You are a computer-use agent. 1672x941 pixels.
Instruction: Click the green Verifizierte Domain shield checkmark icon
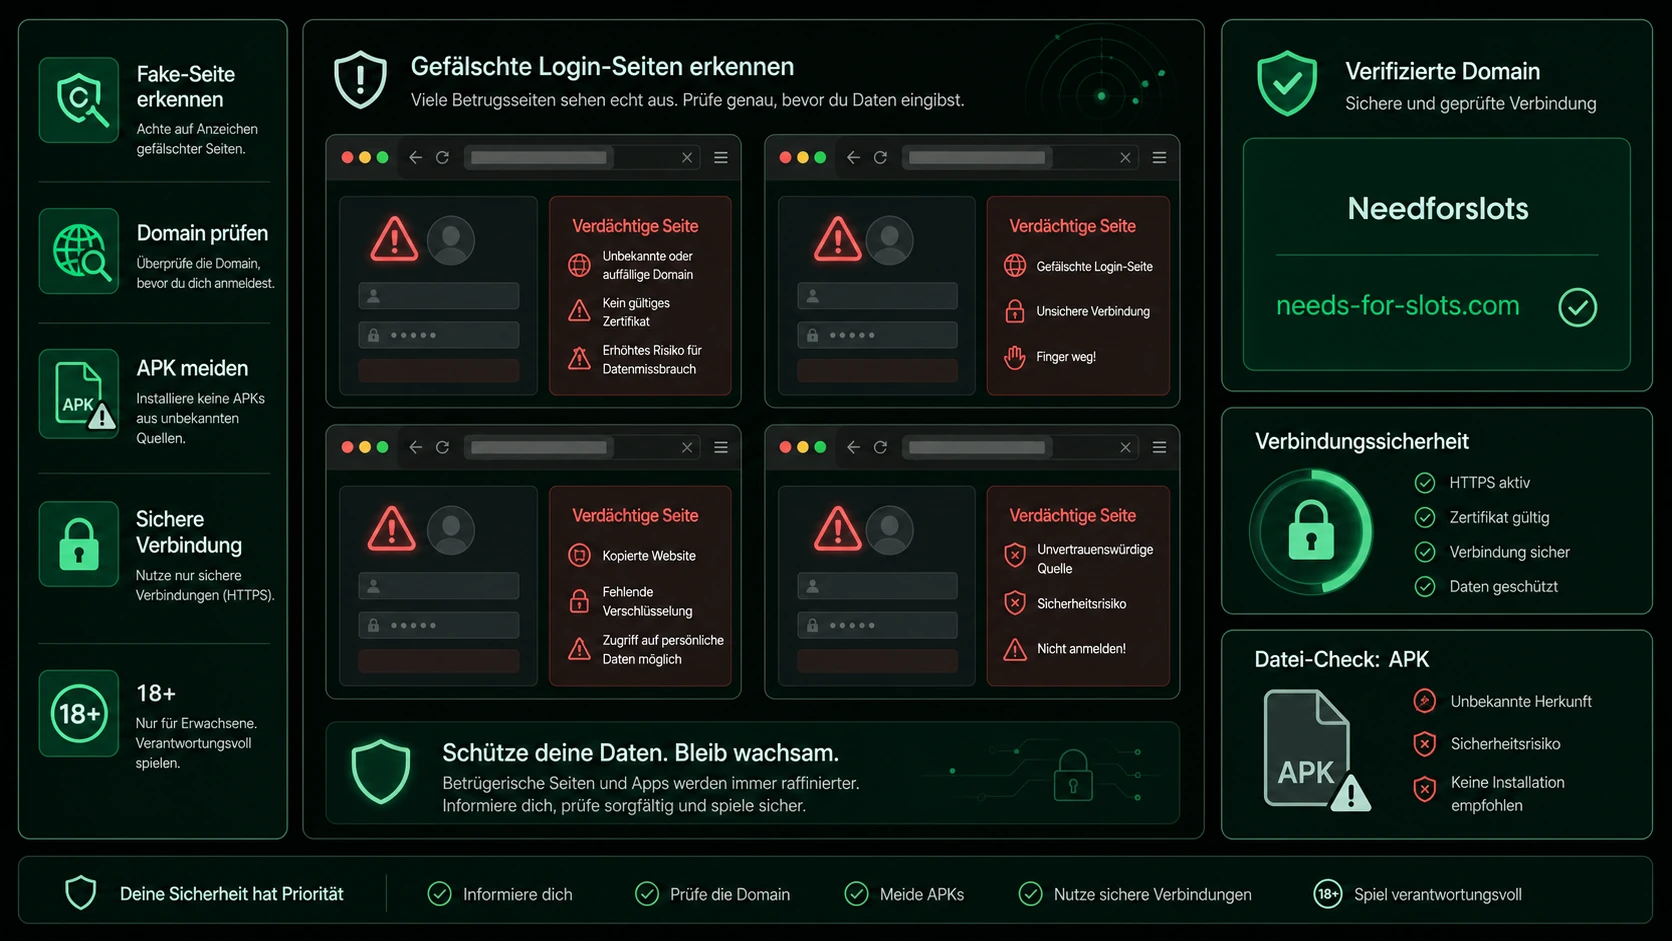(x=1287, y=83)
